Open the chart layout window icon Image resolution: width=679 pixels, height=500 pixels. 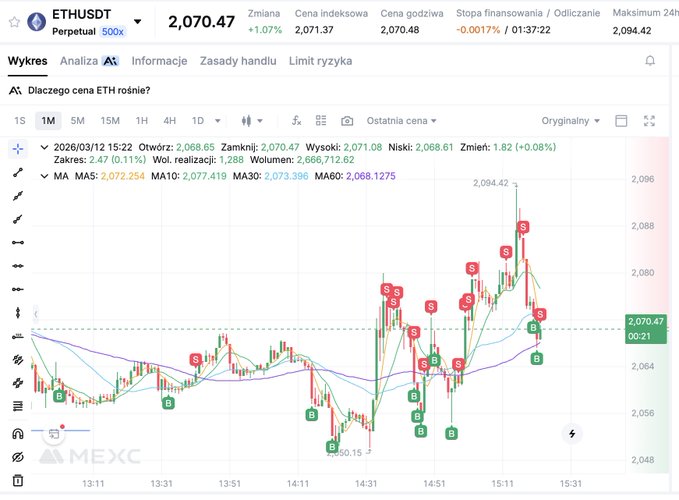click(x=621, y=120)
